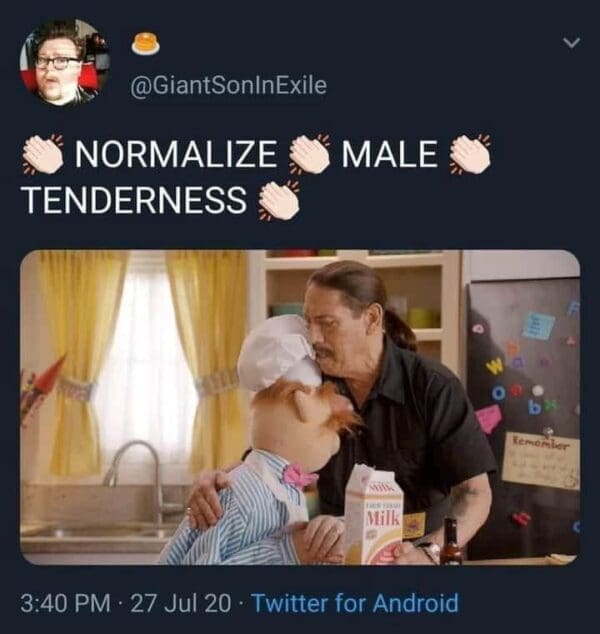
Task: Select the word MALE in tweet
Action: (390, 154)
